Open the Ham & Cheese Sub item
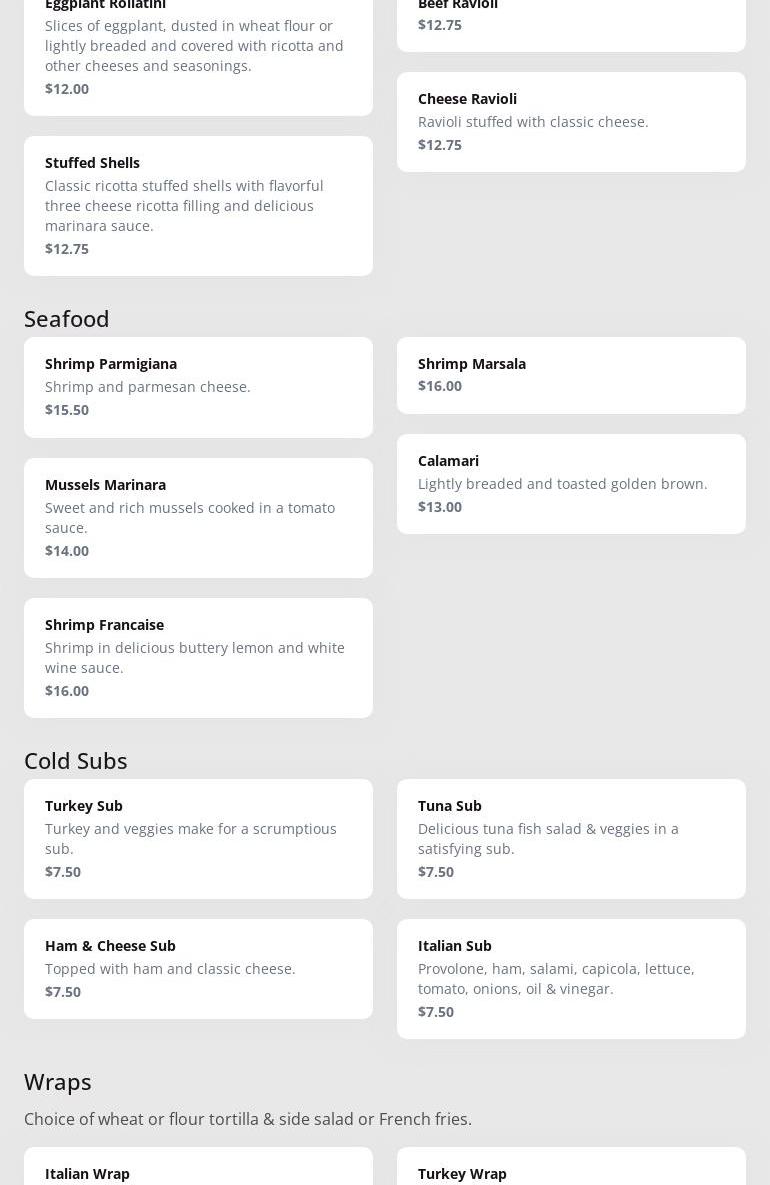Image resolution: width=770 pixels, height=1185 pixels. coord(198,968)
